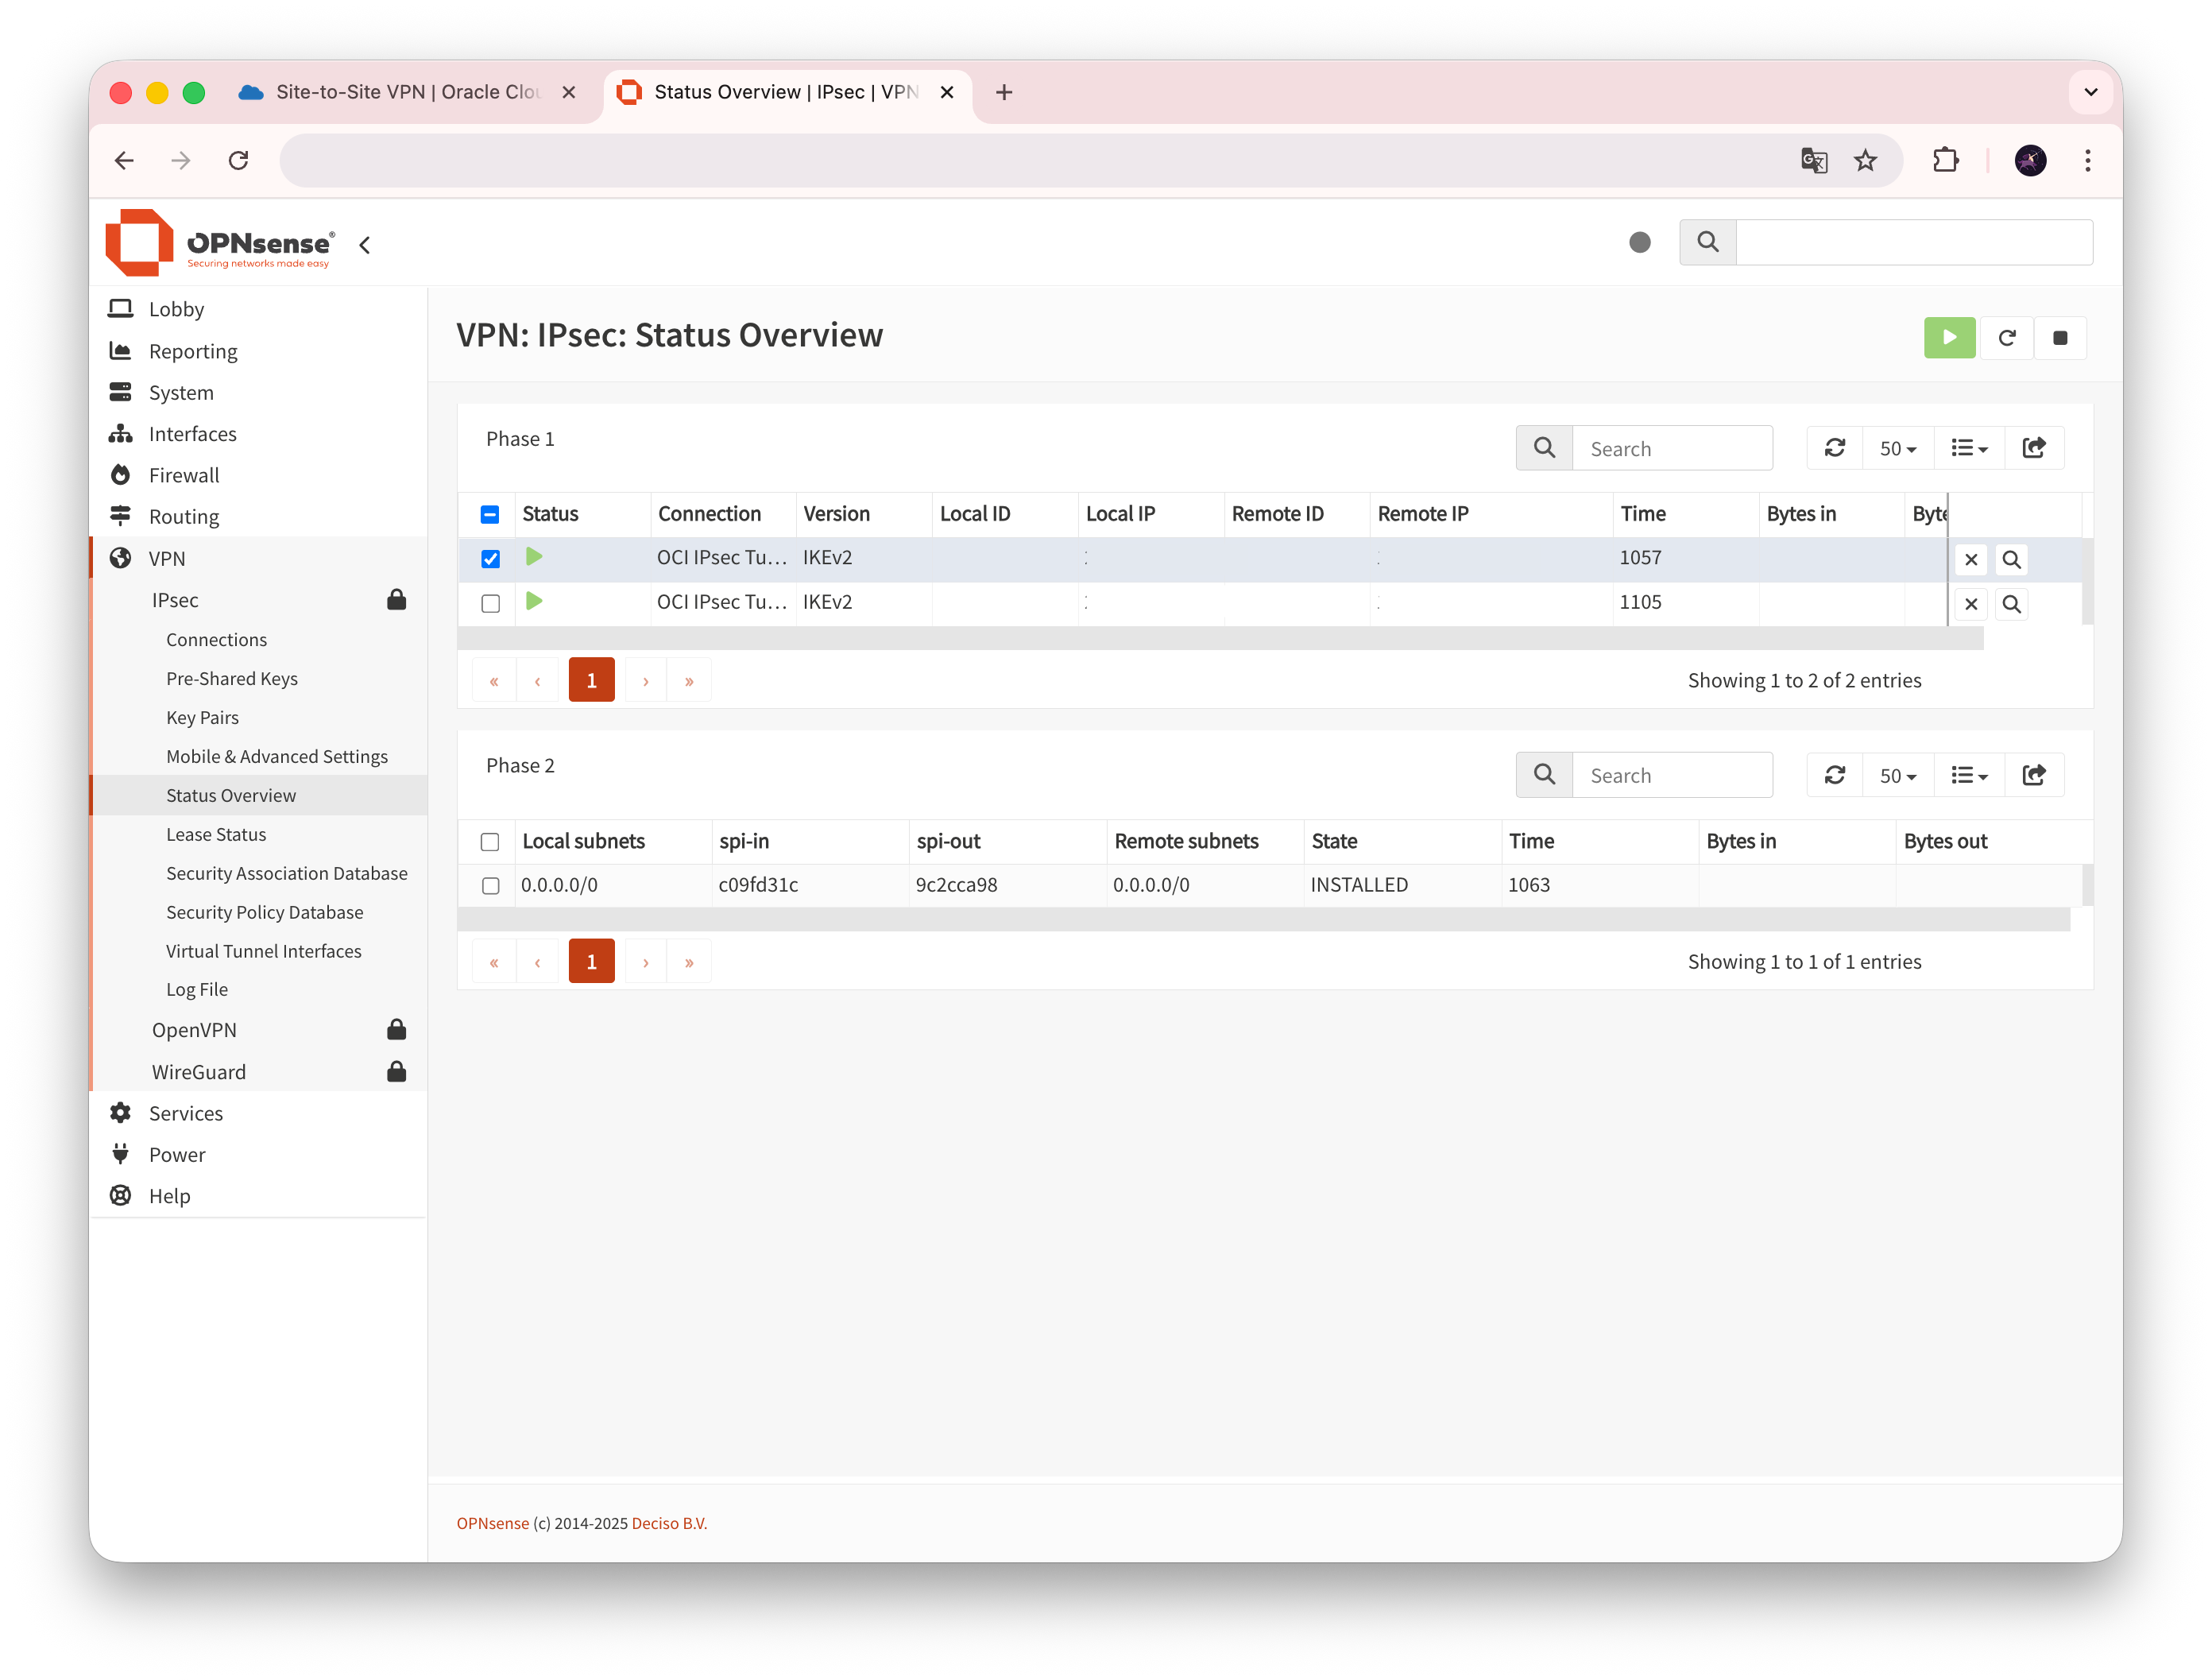Click the Phase 1 horizontal scrollbar

pos(1220,639)
